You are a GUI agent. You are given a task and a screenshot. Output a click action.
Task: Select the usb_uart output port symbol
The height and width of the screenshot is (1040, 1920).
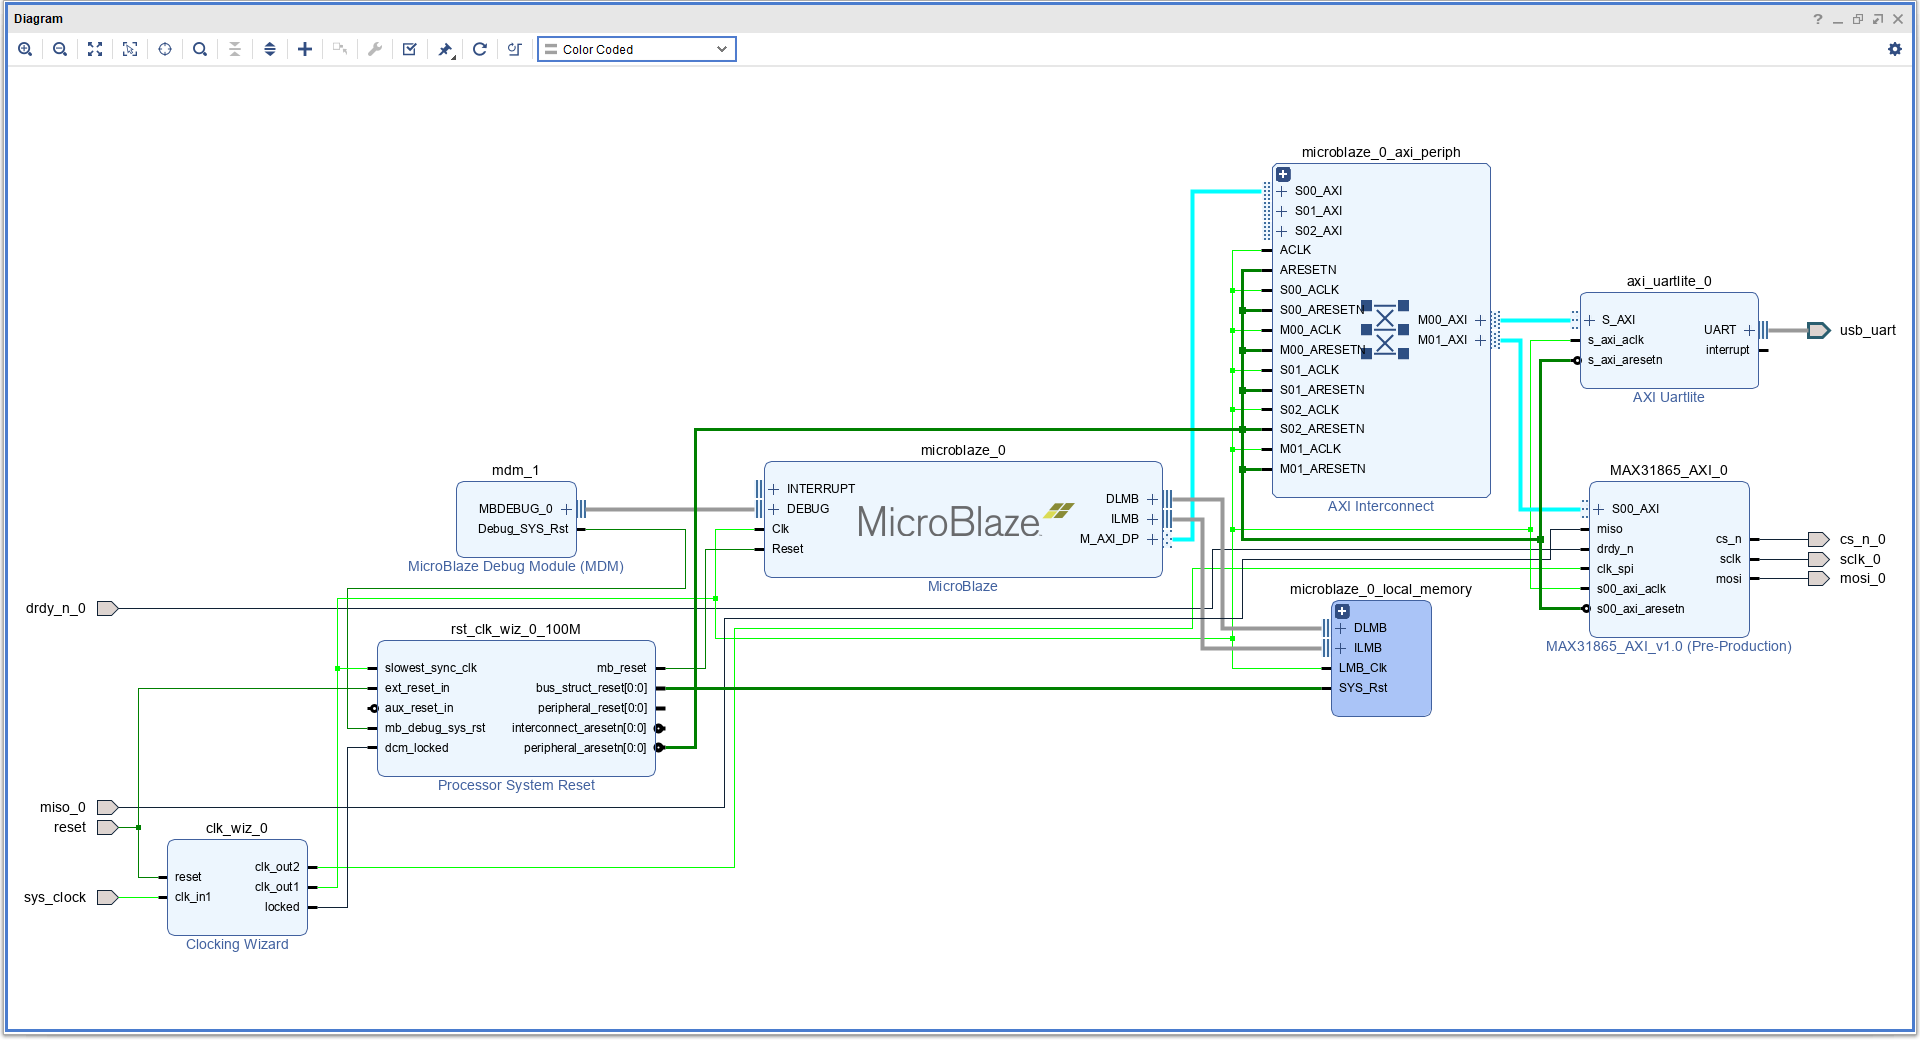[1819, 330]
